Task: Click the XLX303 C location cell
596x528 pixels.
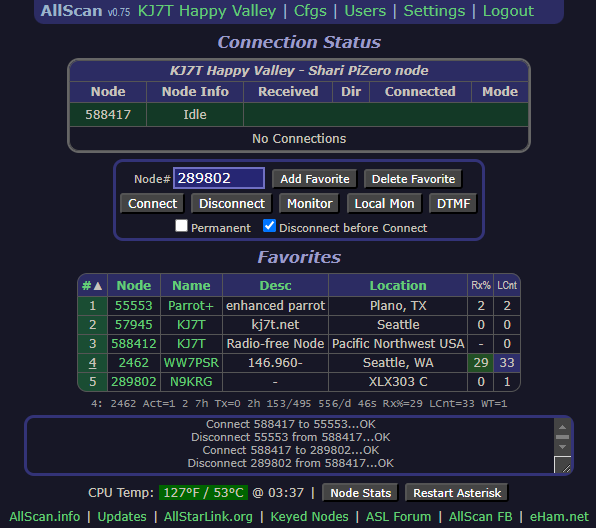Action: (x=398, y=382)
